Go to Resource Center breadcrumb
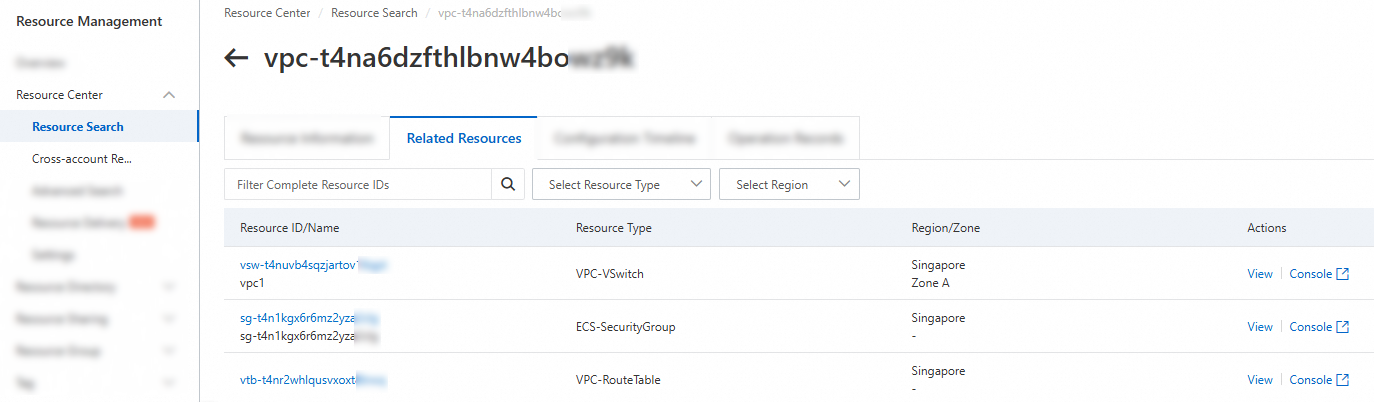Screen dimensions: 1374x402 click(266, 13)
